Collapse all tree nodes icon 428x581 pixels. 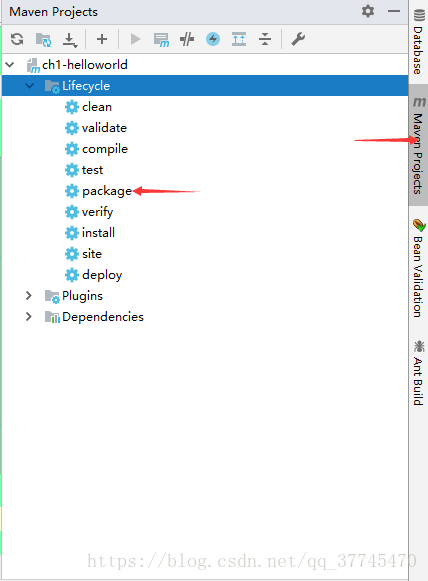tap(265, 39)
